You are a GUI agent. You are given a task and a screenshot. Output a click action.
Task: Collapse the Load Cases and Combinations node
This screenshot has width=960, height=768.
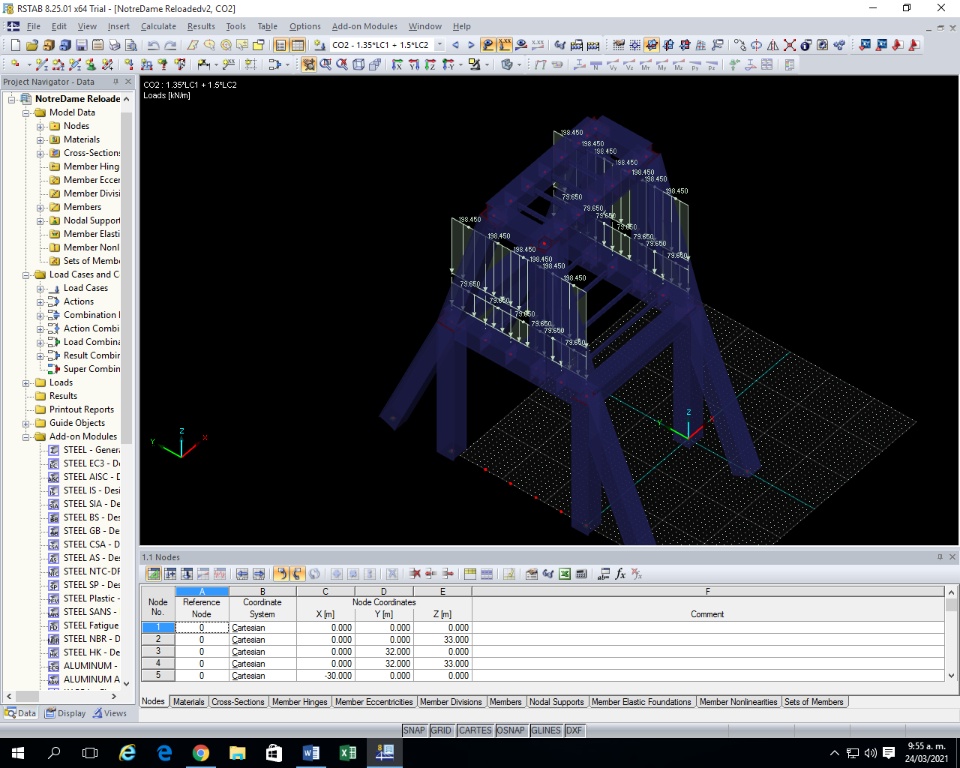coord(26,275)
